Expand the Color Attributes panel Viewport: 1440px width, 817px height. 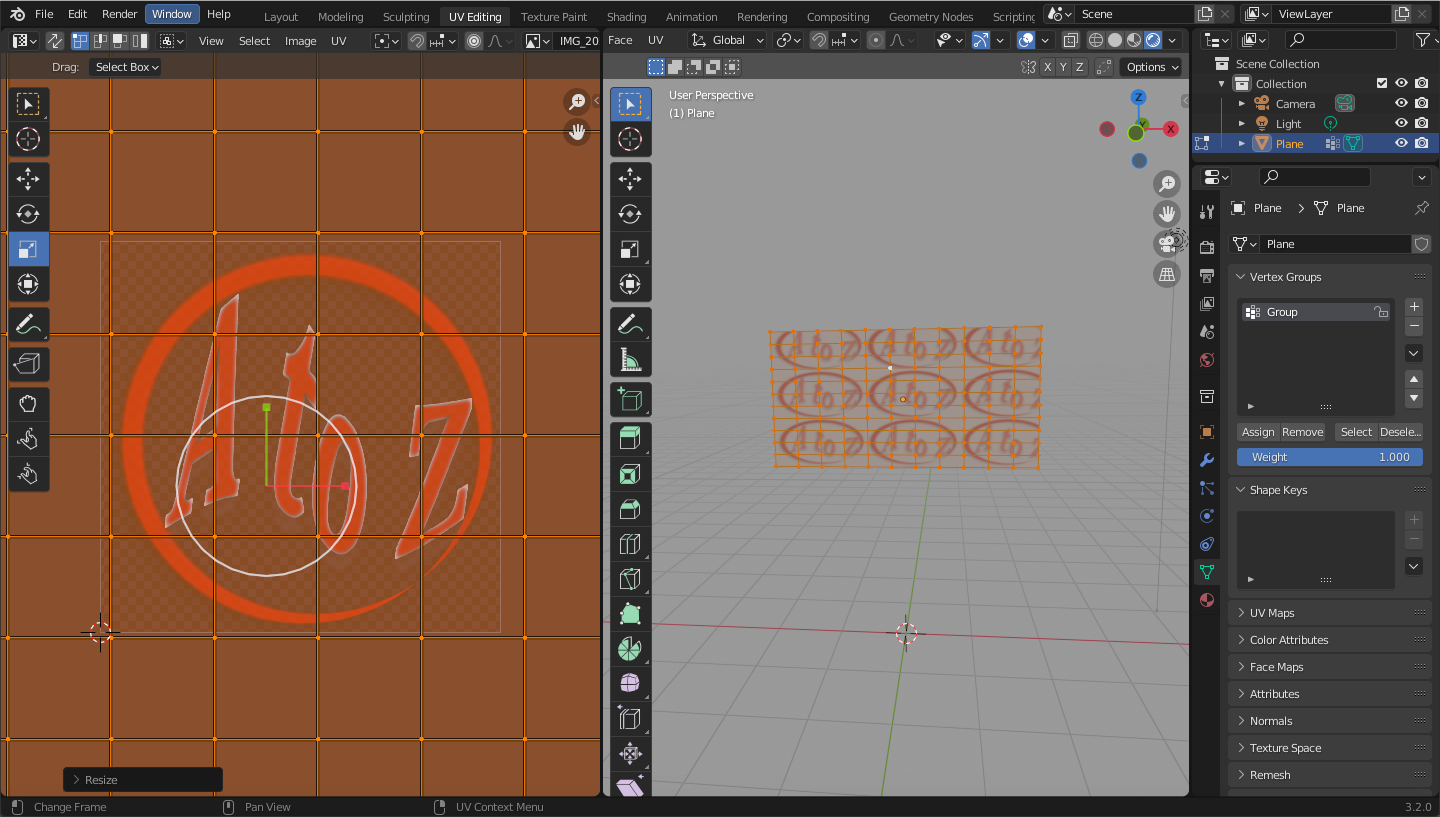pos(1329,640)
